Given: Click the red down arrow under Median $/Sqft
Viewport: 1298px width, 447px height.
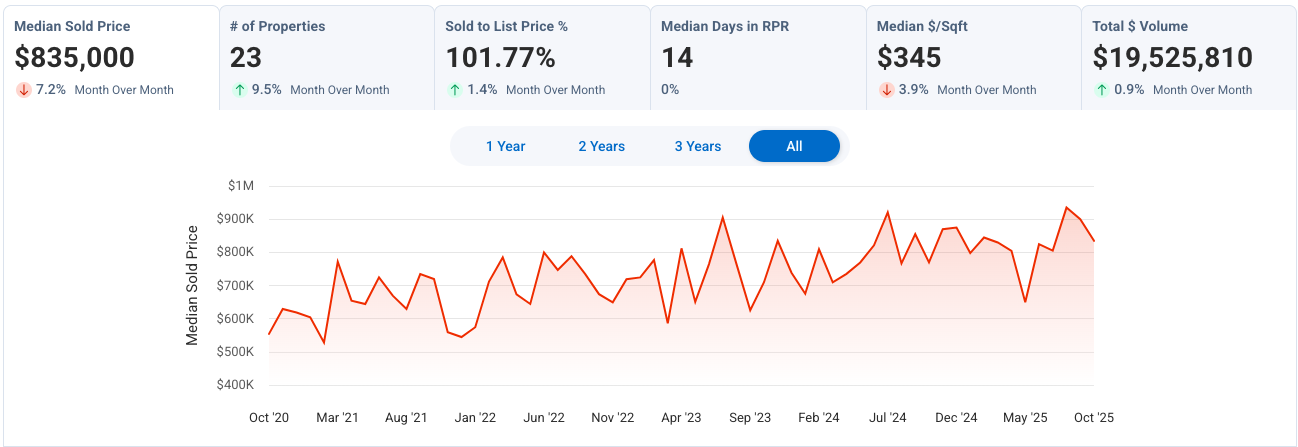Looking at the screenshot, I should pos(886,89).
